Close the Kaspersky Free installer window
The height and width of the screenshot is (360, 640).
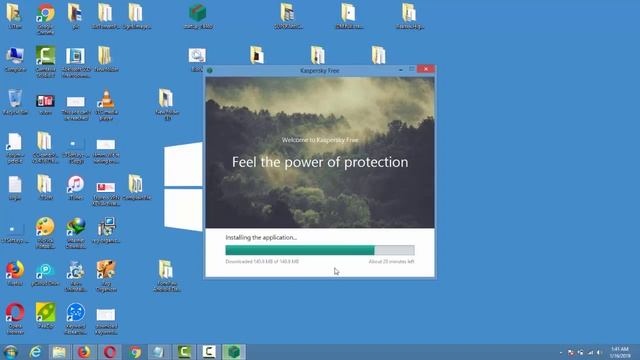pyautogui.click(x=426, y=69)
